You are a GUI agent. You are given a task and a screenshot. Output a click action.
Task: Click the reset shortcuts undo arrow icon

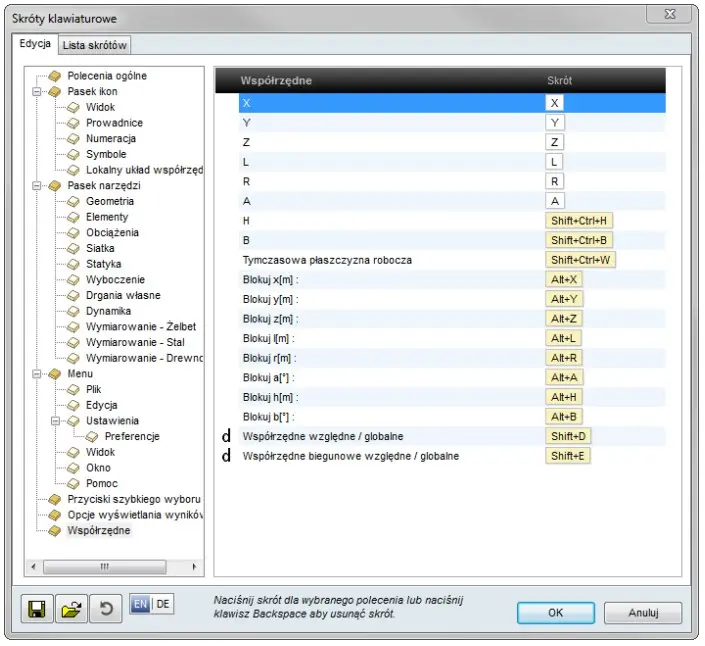click(x=103, y=609)
